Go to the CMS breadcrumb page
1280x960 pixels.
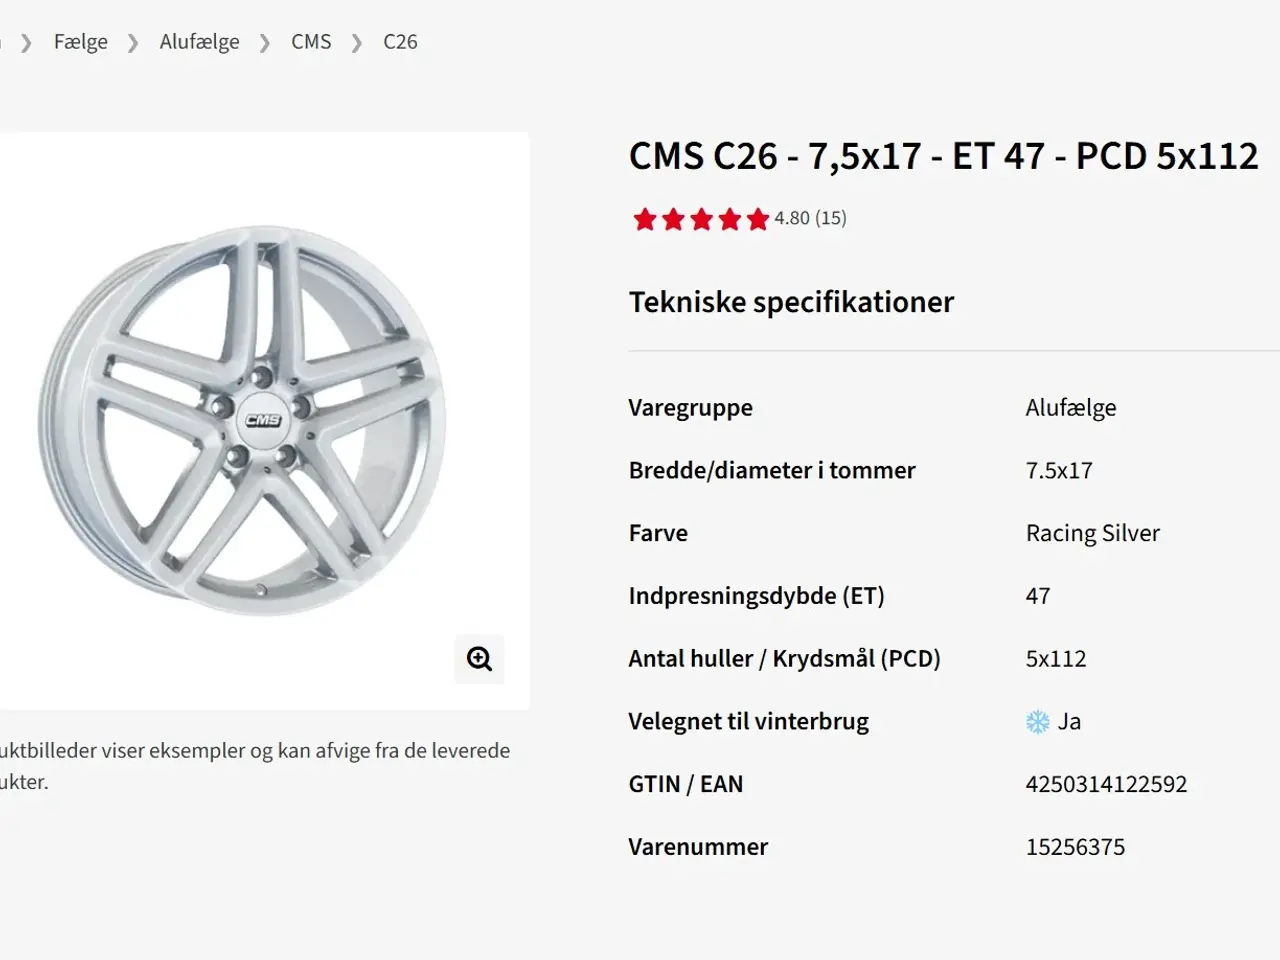pos(311,42)
